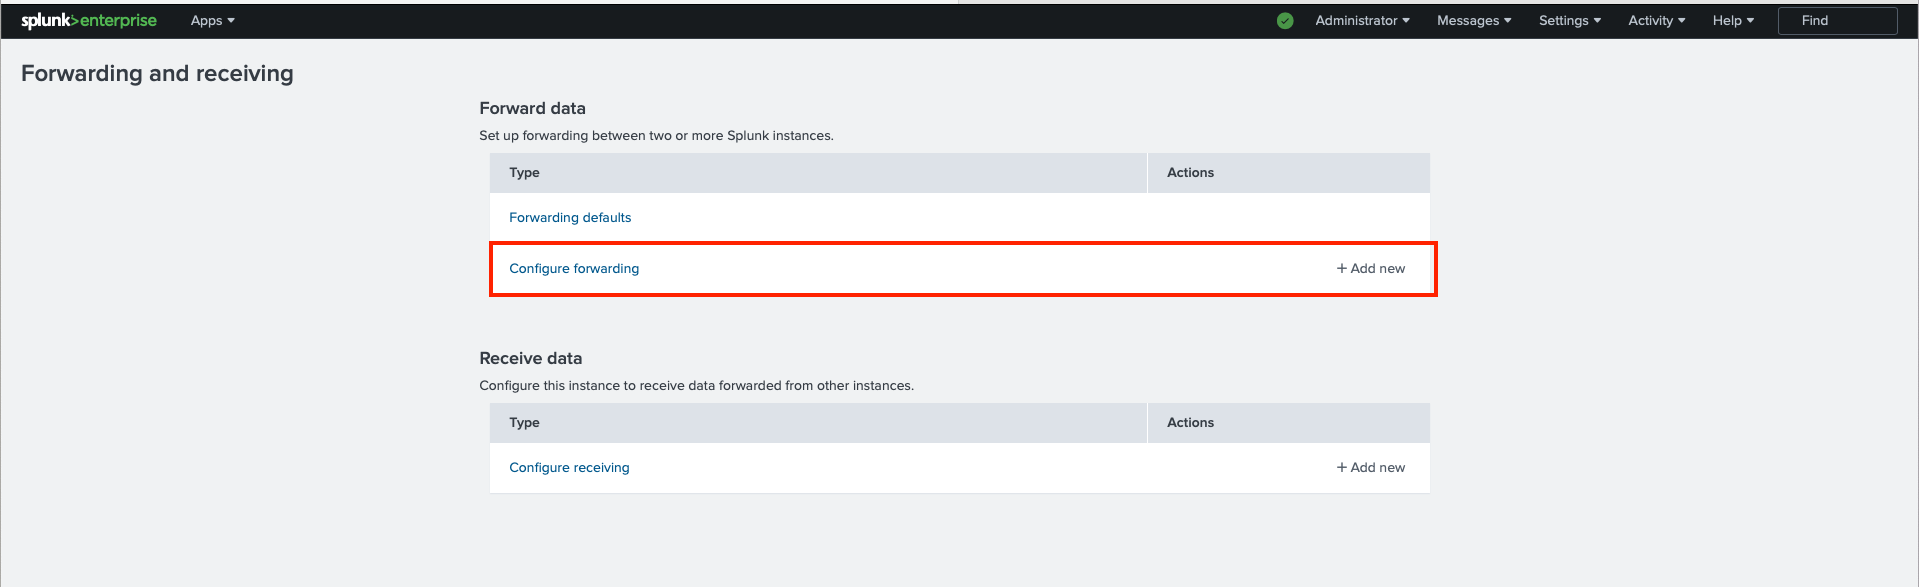
Task: Click 'Configure this instance to receive data' description
Action: pos(696,385)
